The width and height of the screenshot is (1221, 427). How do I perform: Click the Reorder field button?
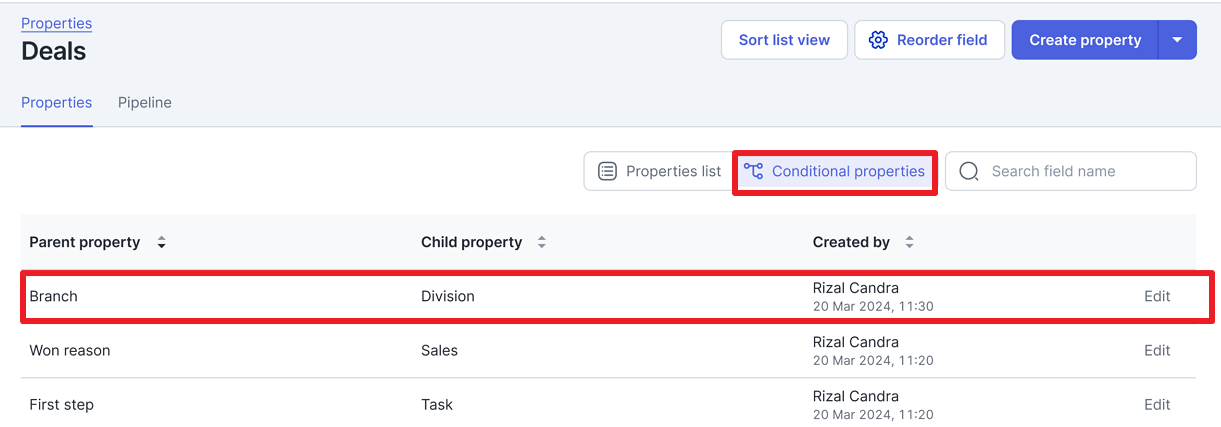tap(929, 40)
